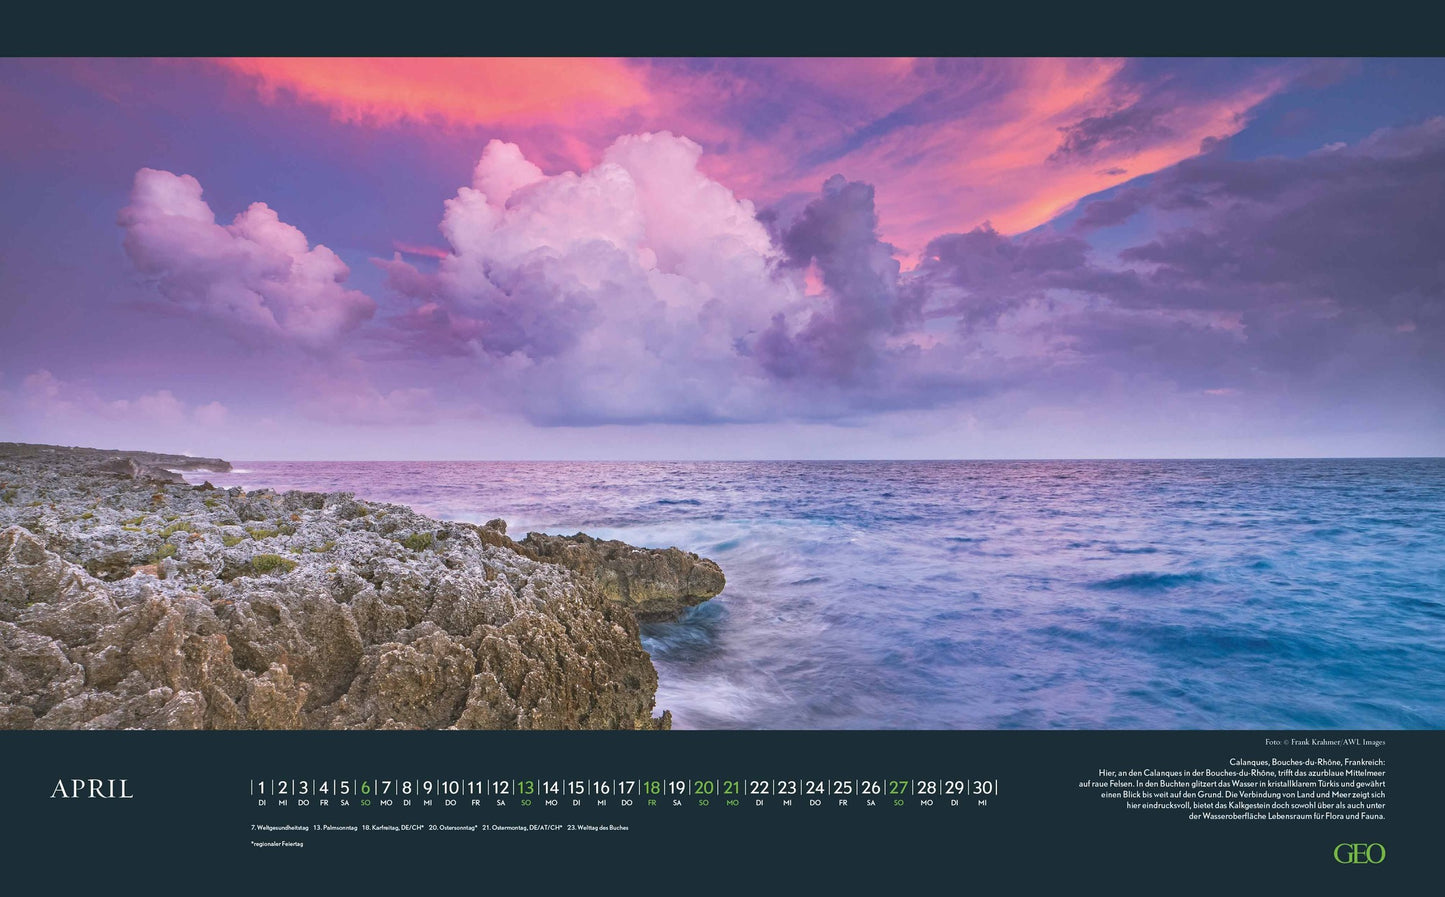
Task: Click the green GEO logo
Action: [x=1359, y=853]
